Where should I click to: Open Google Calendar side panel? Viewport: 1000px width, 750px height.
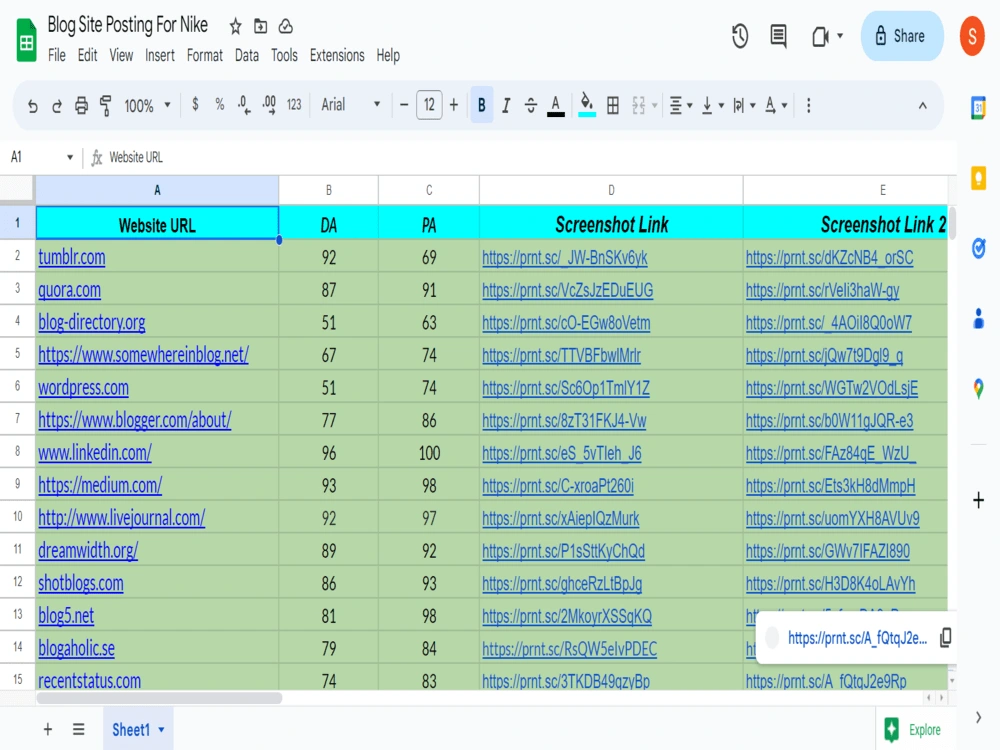pos(978,107)
